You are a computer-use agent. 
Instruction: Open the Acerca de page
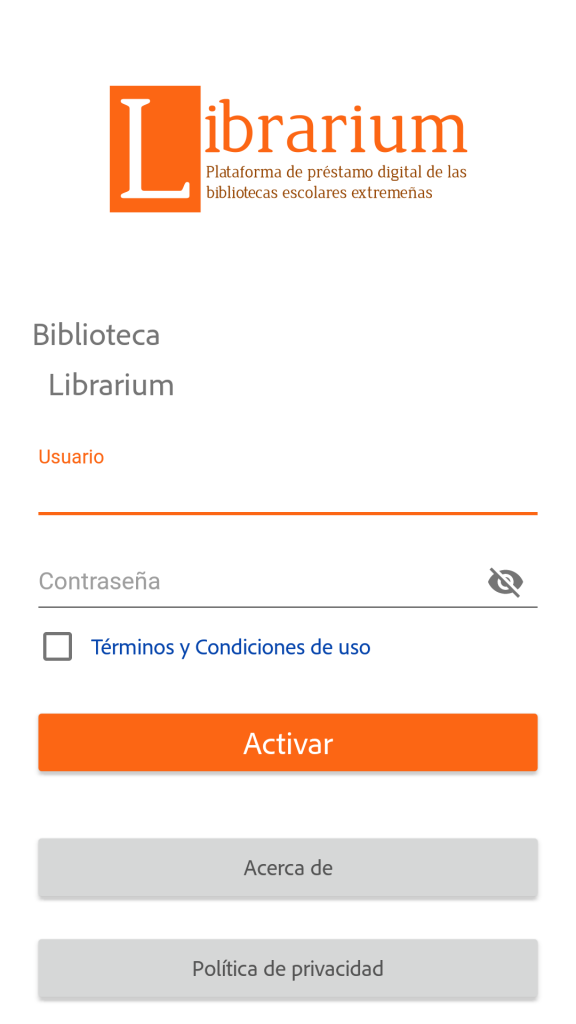click(x=288, y=868)
